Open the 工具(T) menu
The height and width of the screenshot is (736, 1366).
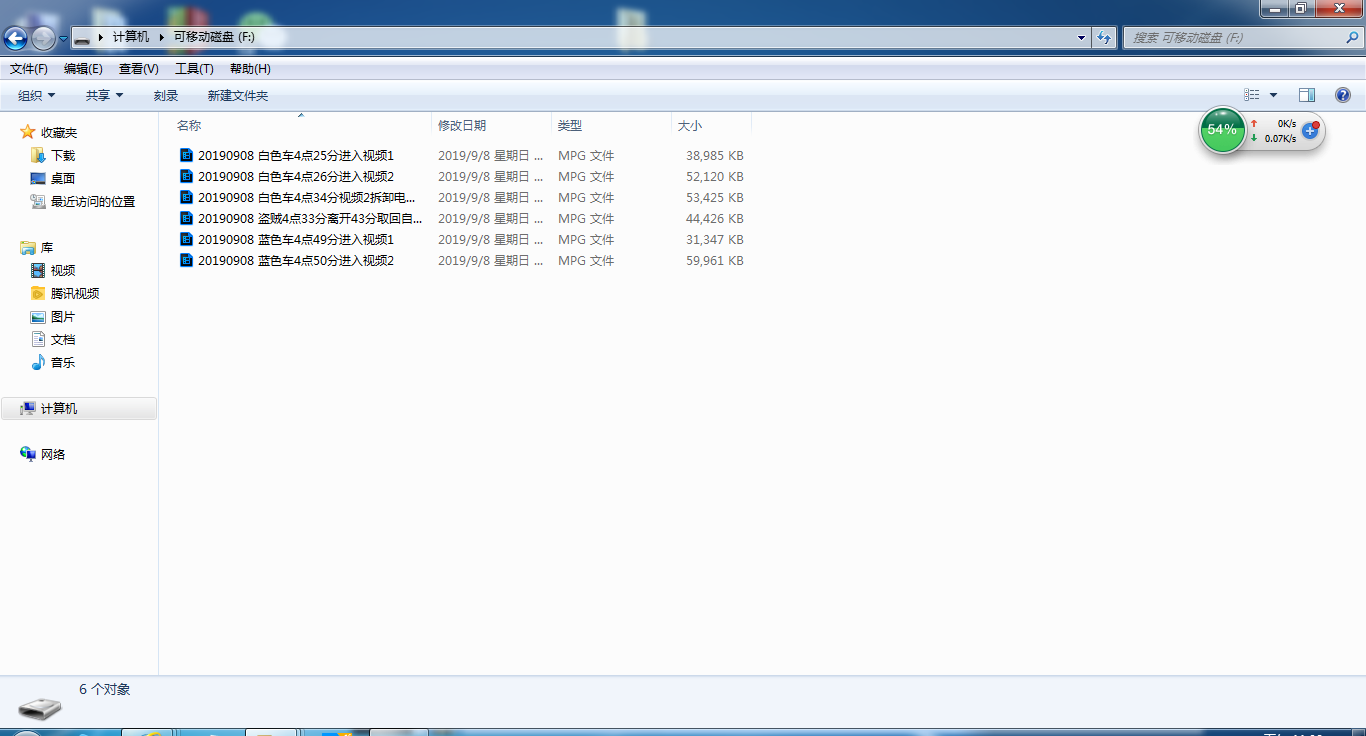click(x=194, y=69)
